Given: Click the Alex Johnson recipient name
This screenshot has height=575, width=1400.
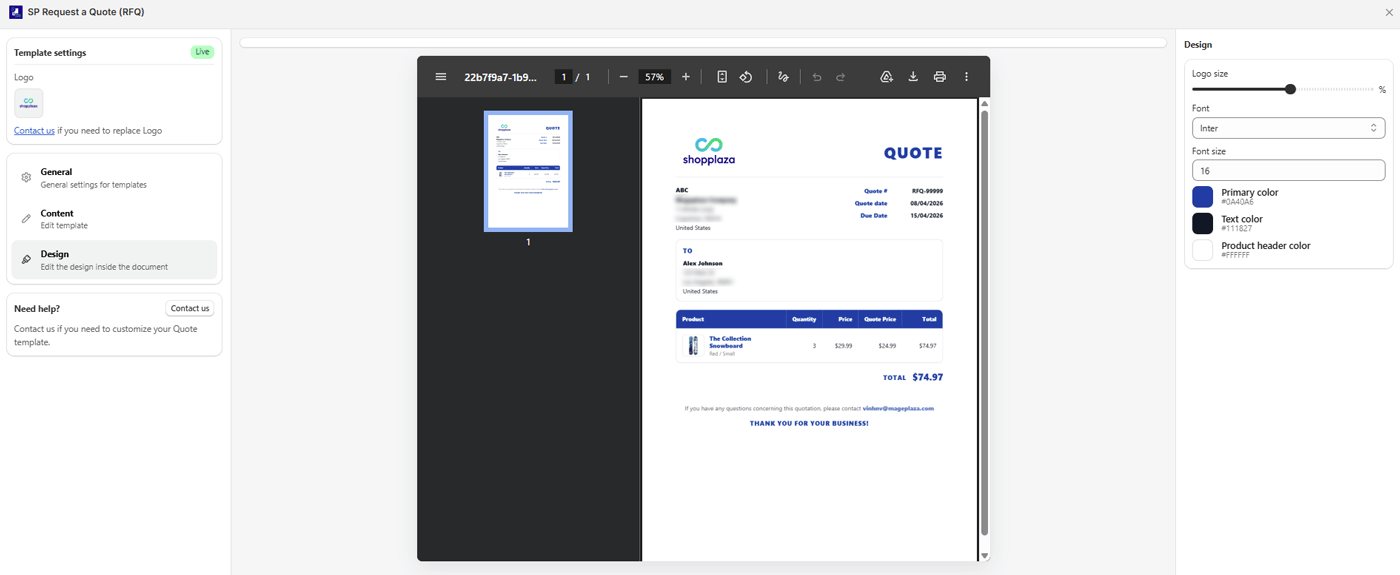Looking at the screenshot, I should [702, 263].
